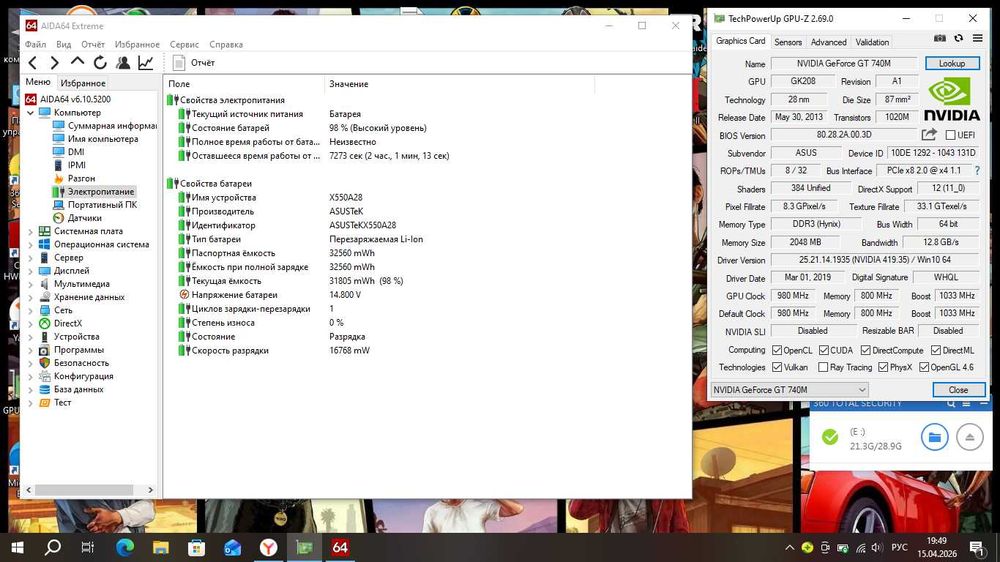Toggle CUDA checkbox
The height and width of the screenshot is (562, 1000).
point(824,350)
